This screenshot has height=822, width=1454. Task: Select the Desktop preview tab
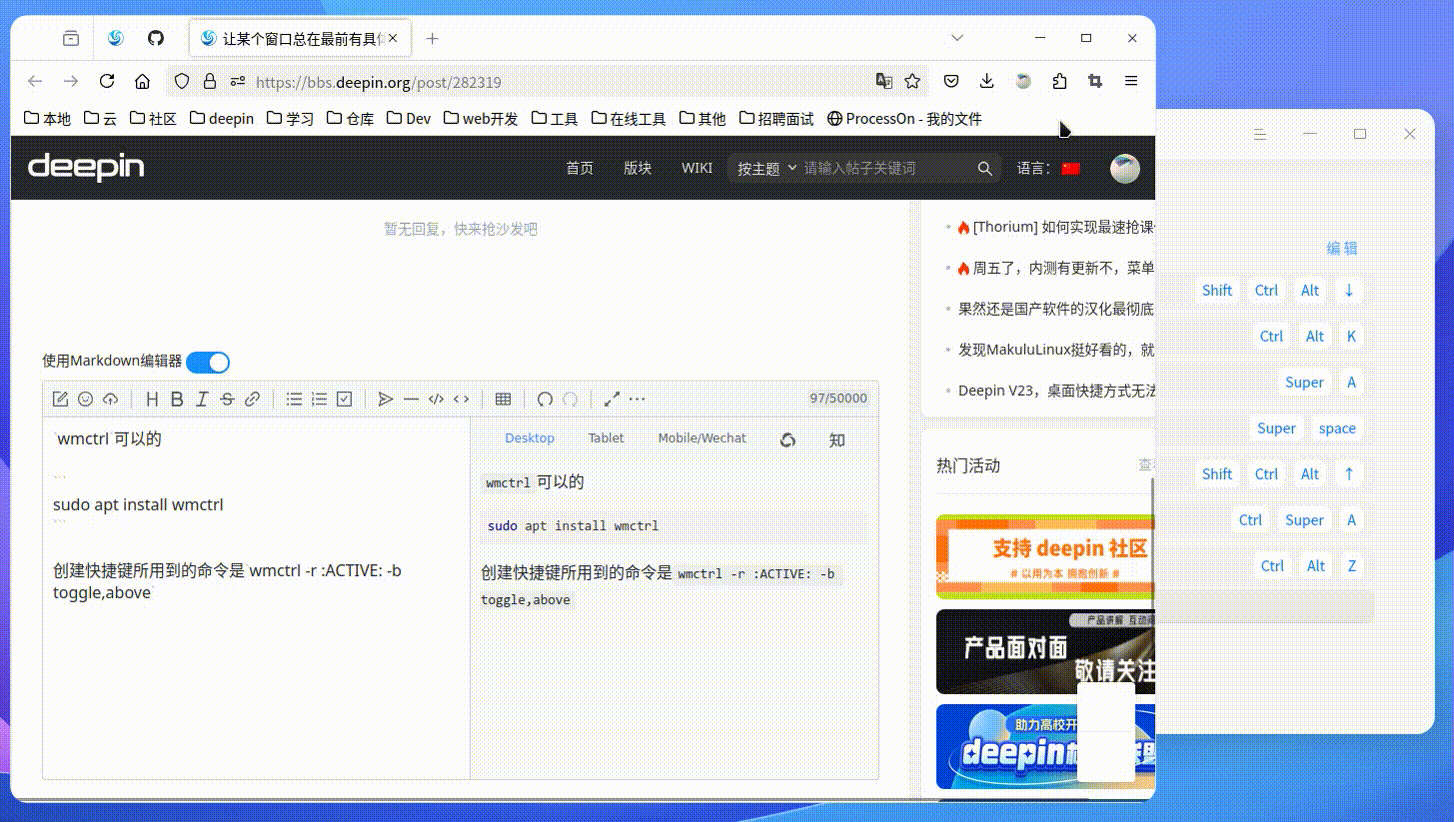coord(529,438)
